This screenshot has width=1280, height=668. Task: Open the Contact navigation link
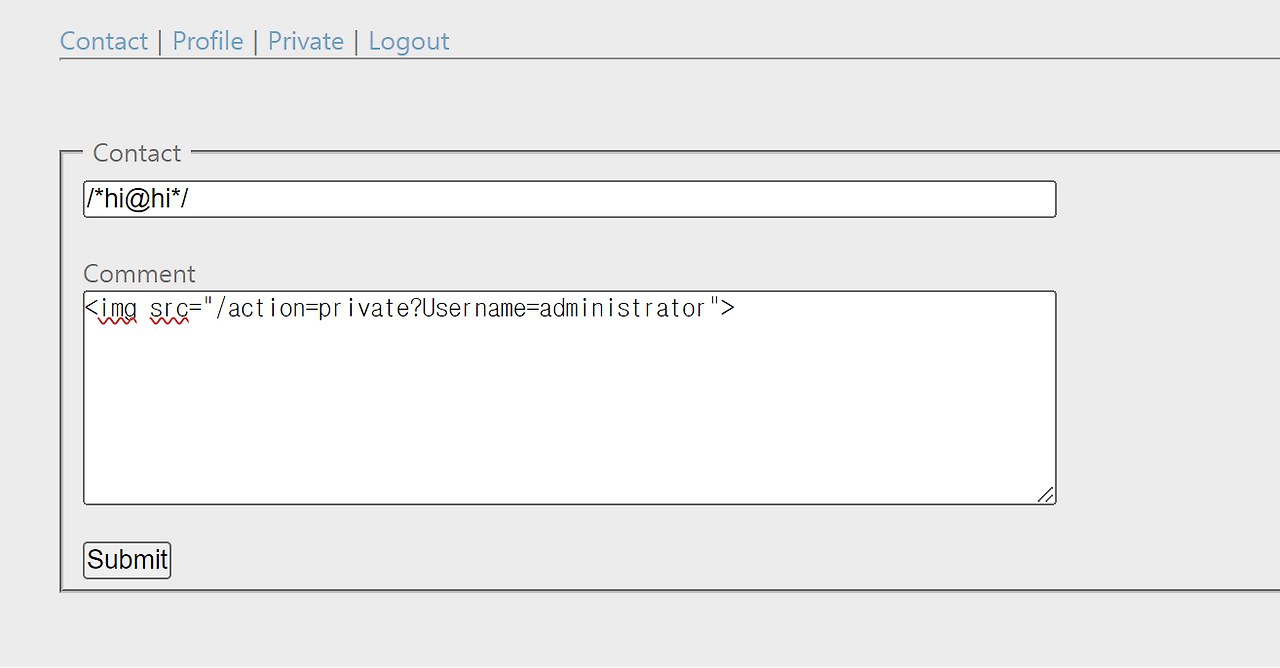pyautogui.click(x=103, y=41)
